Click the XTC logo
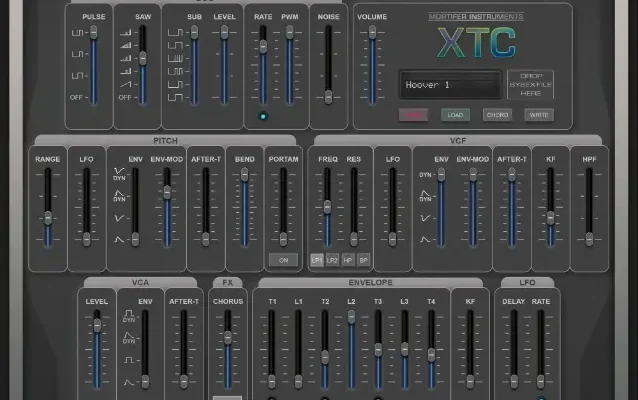The image size is (638, 400). point(477,41)
